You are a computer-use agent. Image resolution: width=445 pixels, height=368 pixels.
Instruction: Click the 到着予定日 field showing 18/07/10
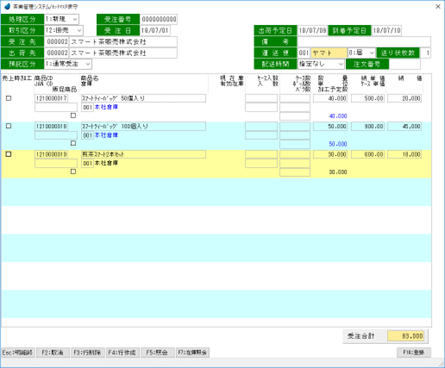point(386,31)
